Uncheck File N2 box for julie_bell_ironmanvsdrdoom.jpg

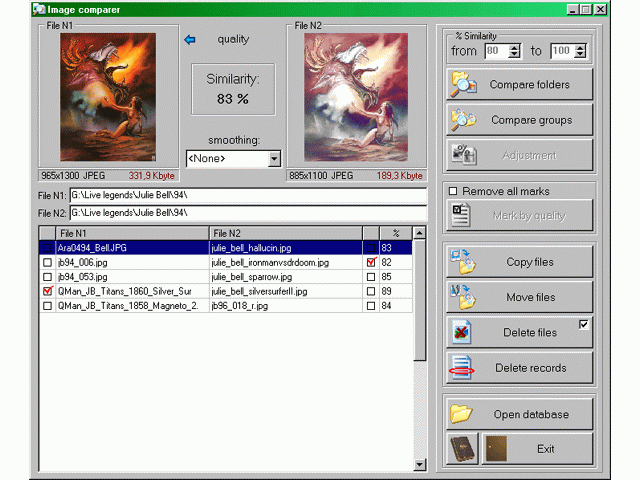[371, 262]
